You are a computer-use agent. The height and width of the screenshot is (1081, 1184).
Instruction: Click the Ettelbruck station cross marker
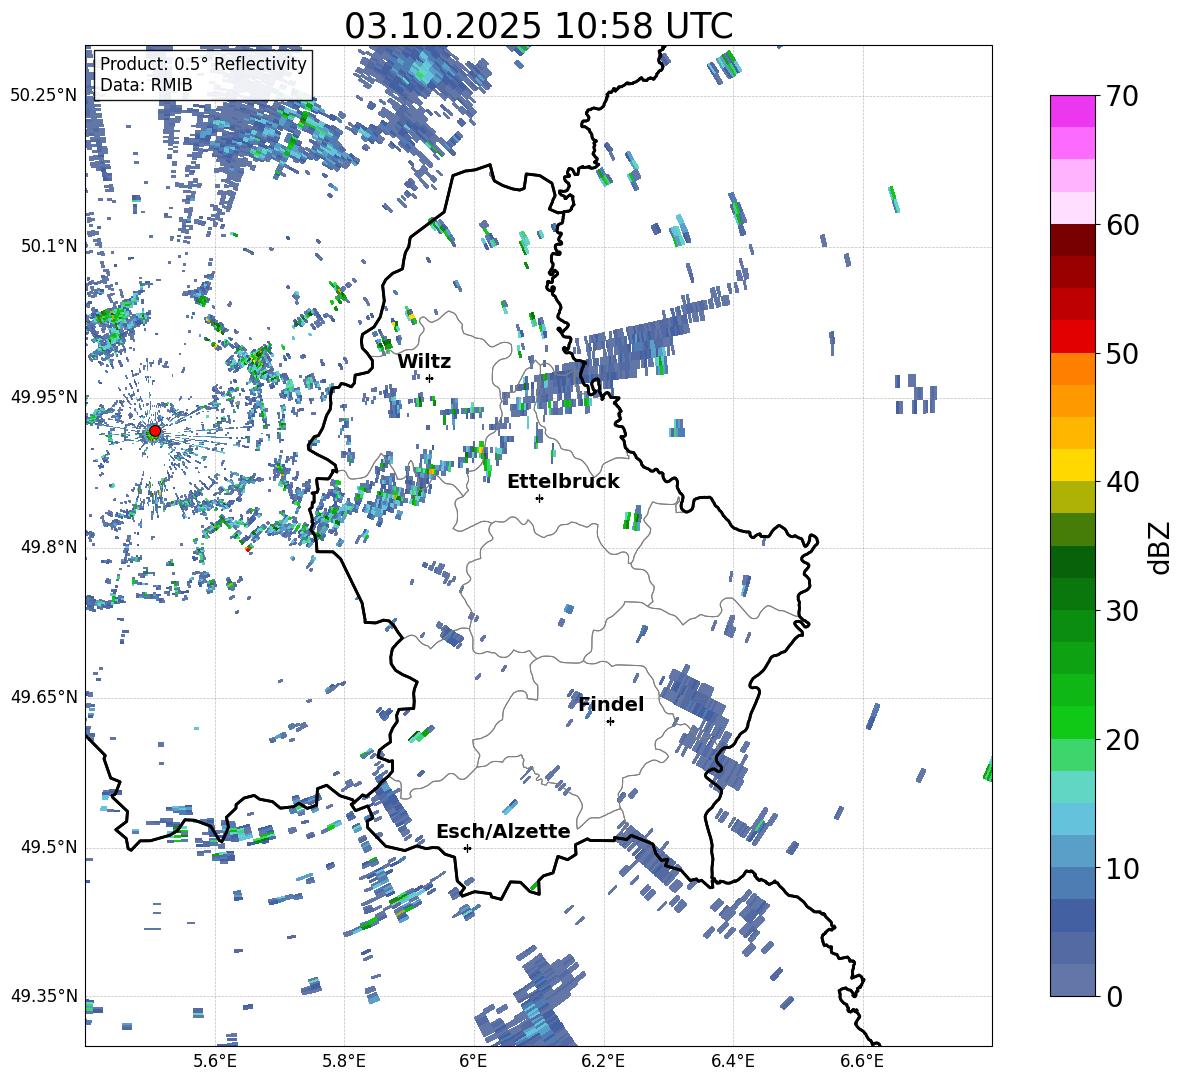click(539, 498)
